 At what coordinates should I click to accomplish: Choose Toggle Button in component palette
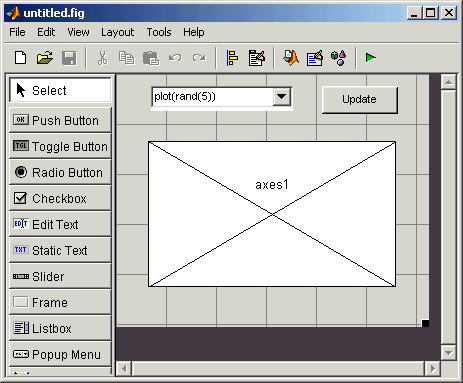click(x=60, y=146)
